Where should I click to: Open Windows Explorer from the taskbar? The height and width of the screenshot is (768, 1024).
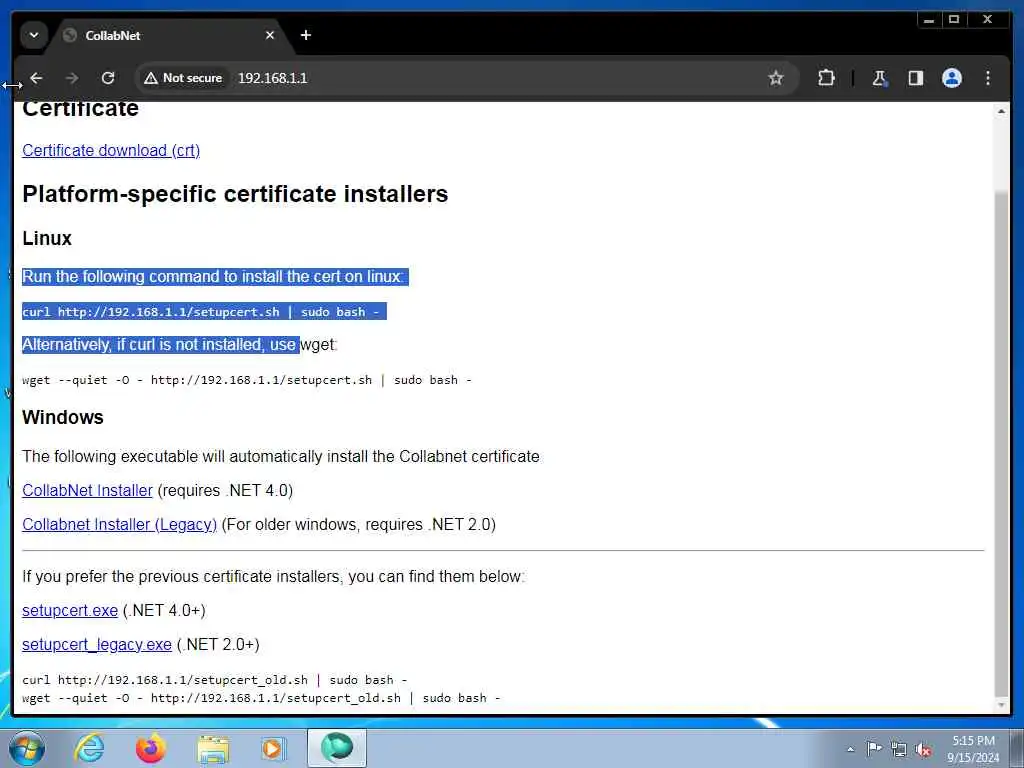[213, 748]
